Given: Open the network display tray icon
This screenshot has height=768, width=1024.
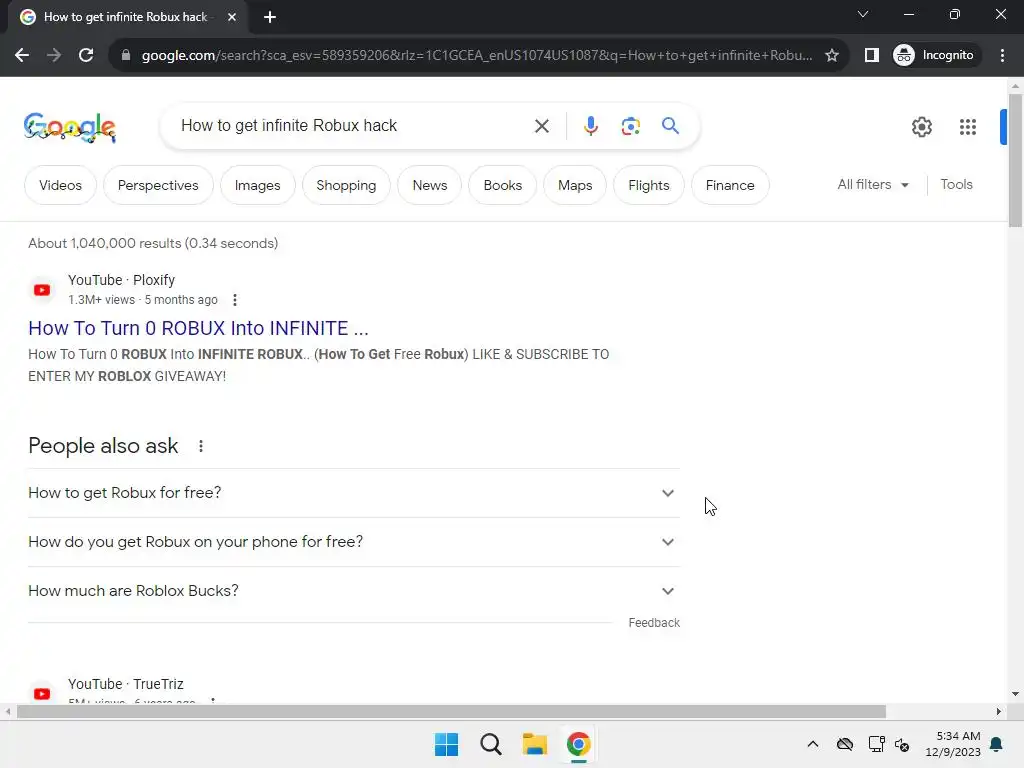Looking at the screenshot, I should [x=876, y=744].
